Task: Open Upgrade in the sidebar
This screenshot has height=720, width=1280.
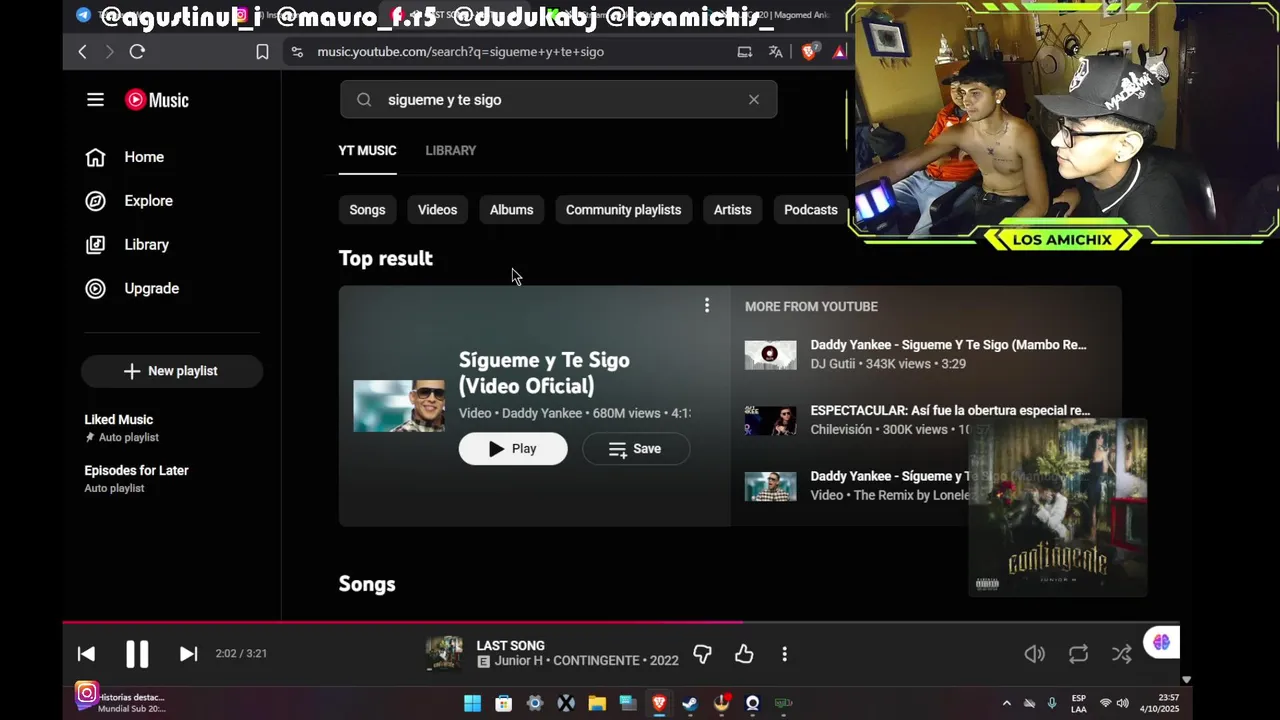Action: pos(132,289)
